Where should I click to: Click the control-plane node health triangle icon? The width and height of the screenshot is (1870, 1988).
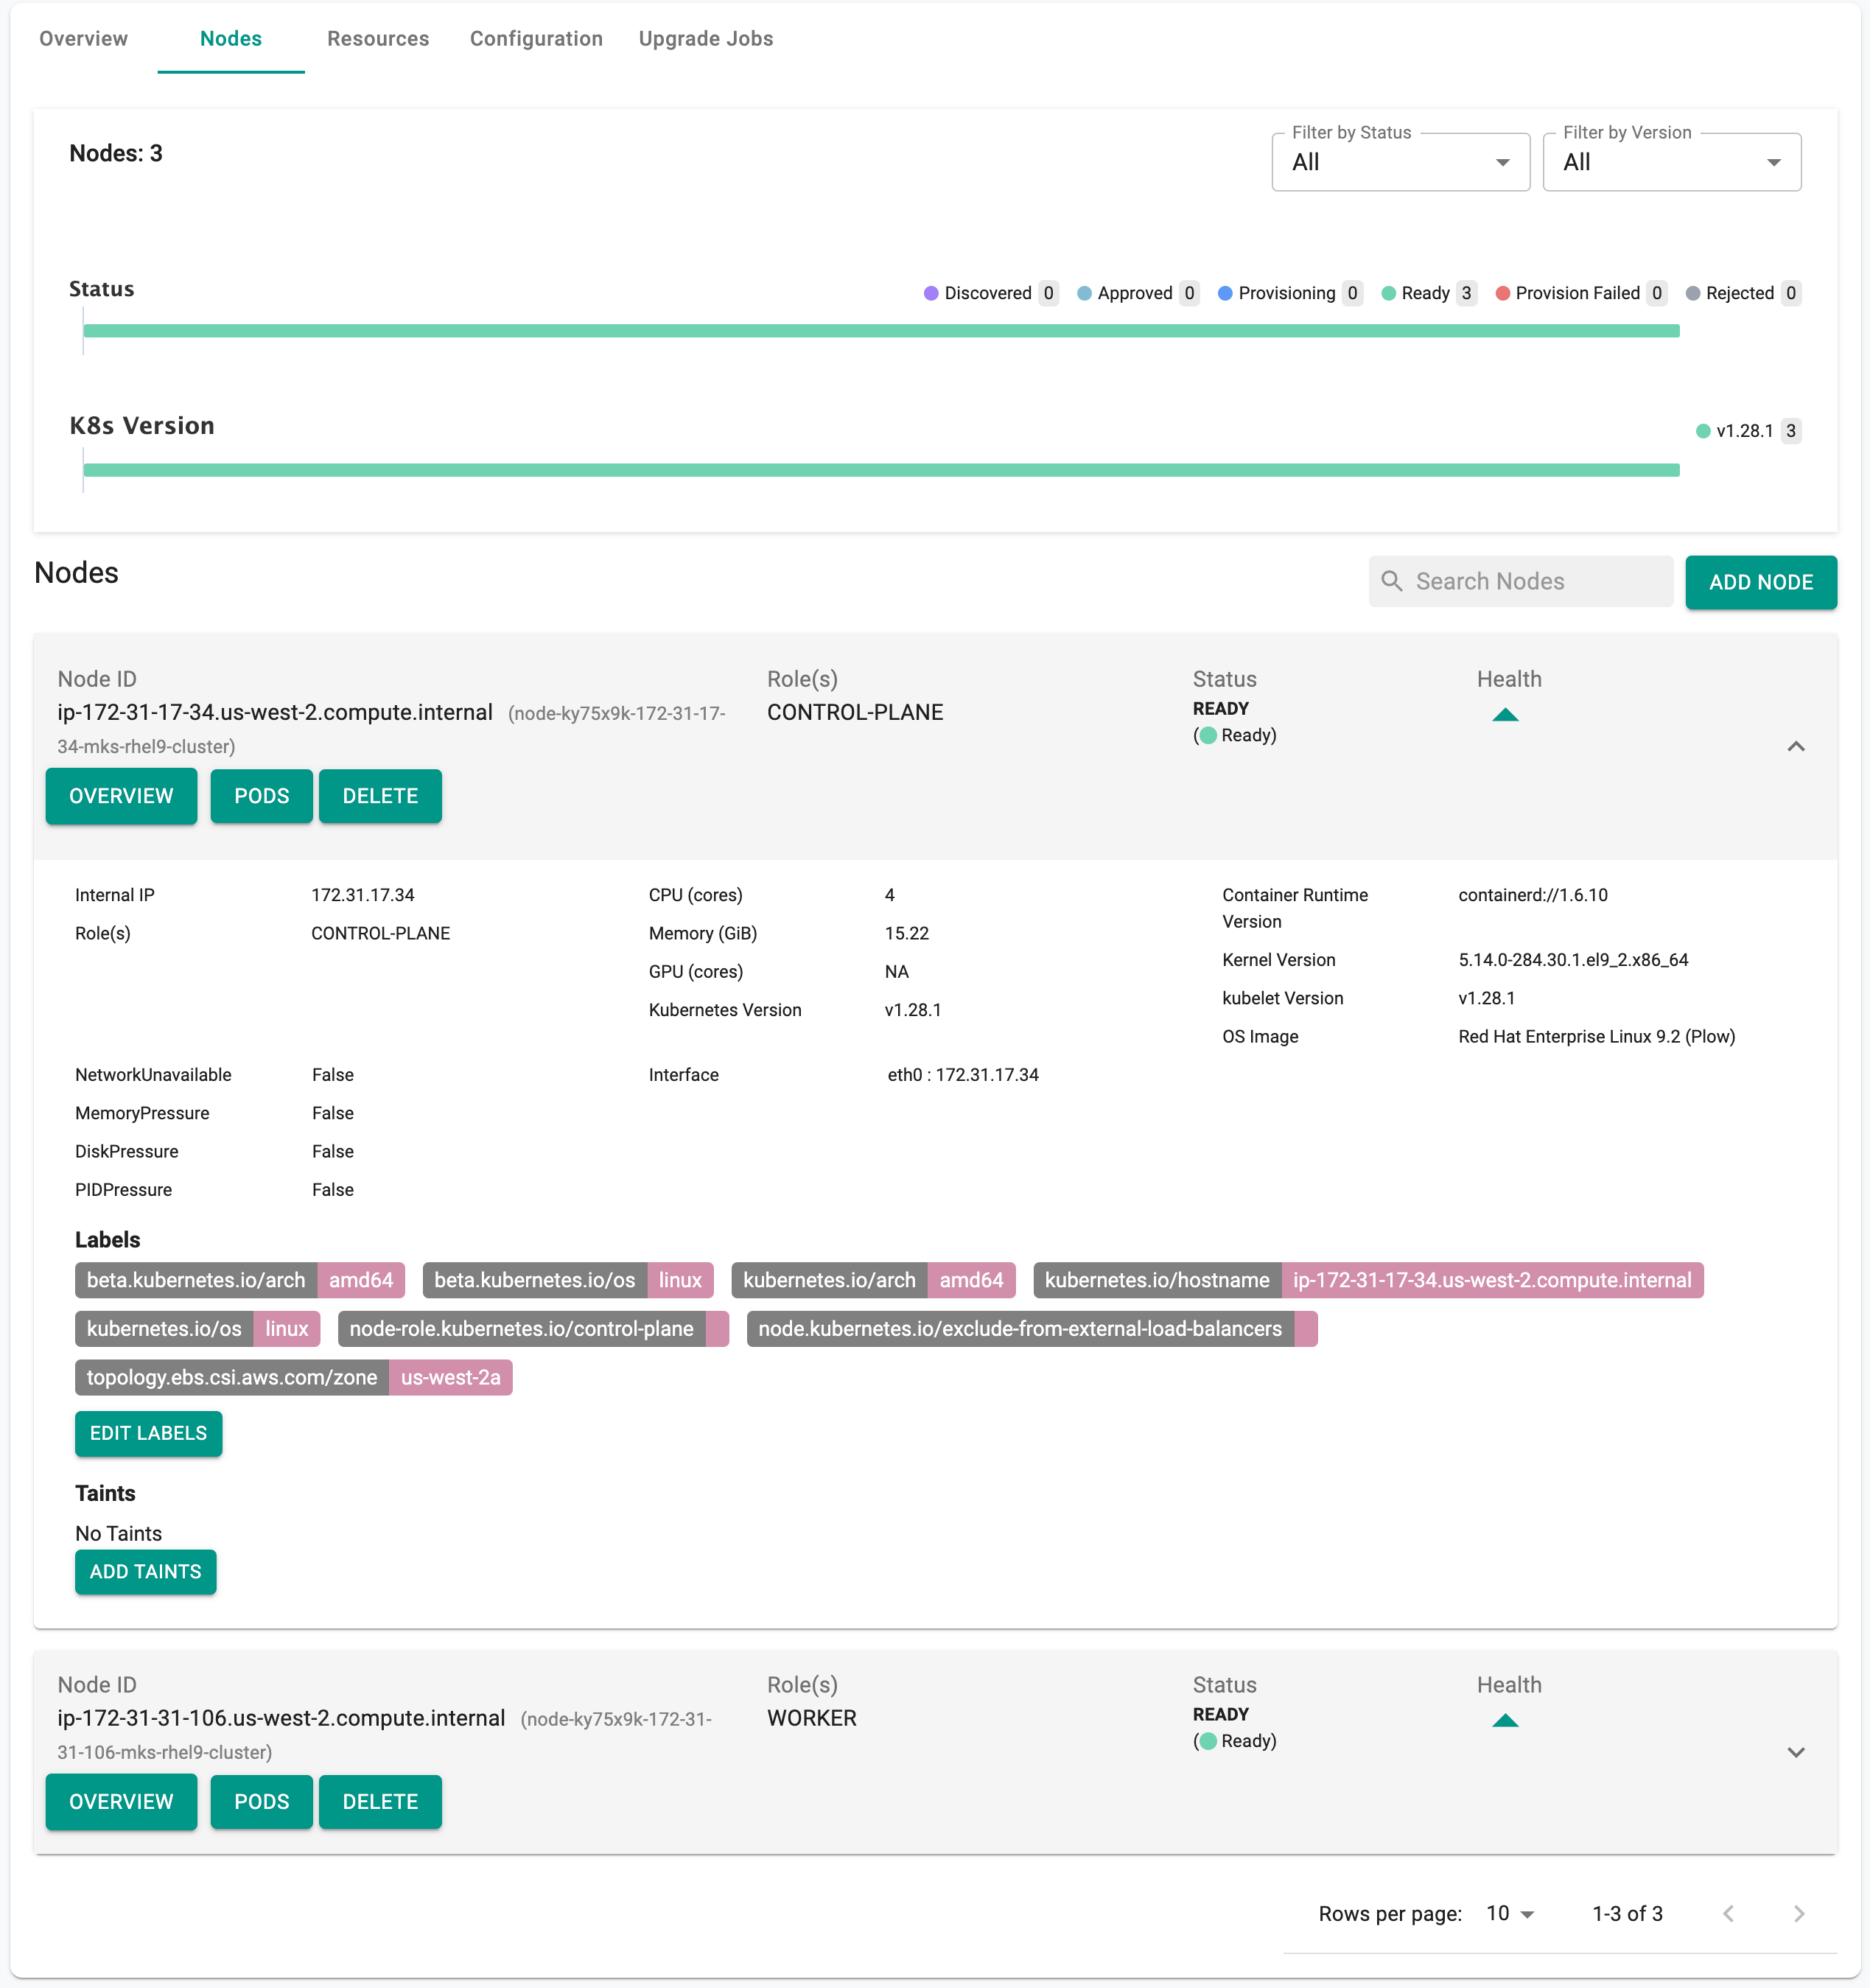(x=1505, y=715)
